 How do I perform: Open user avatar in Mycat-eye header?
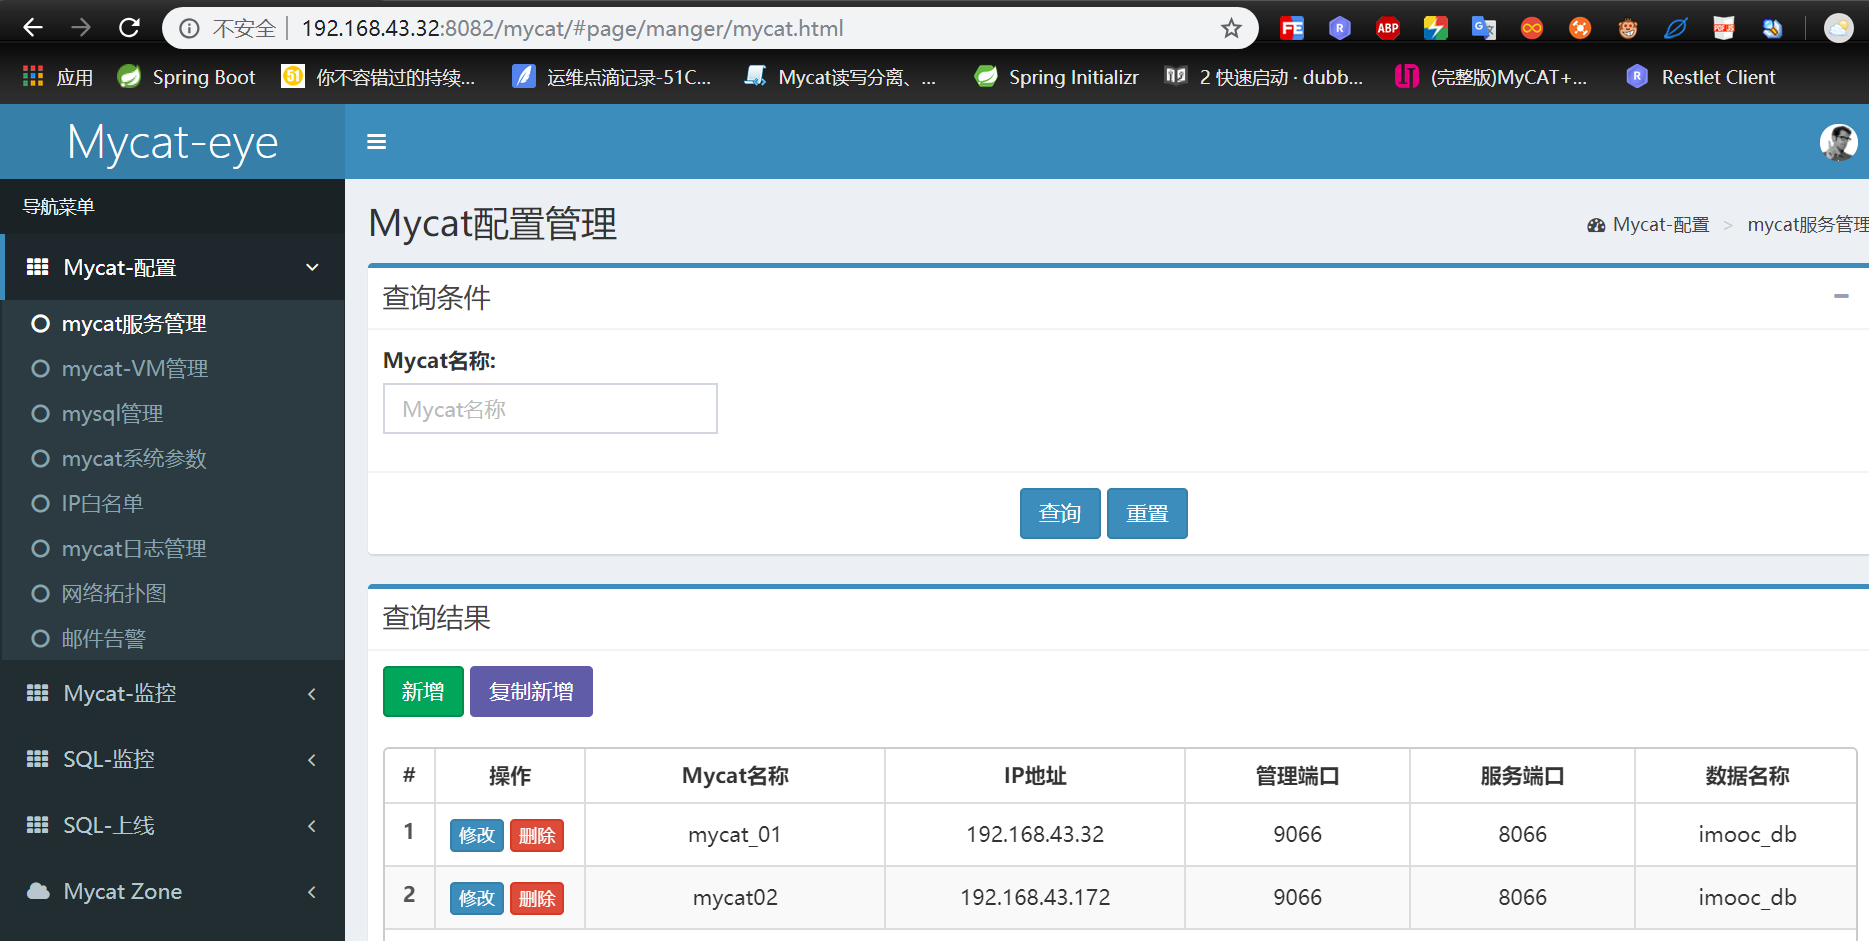click(x=1838, y=142)
